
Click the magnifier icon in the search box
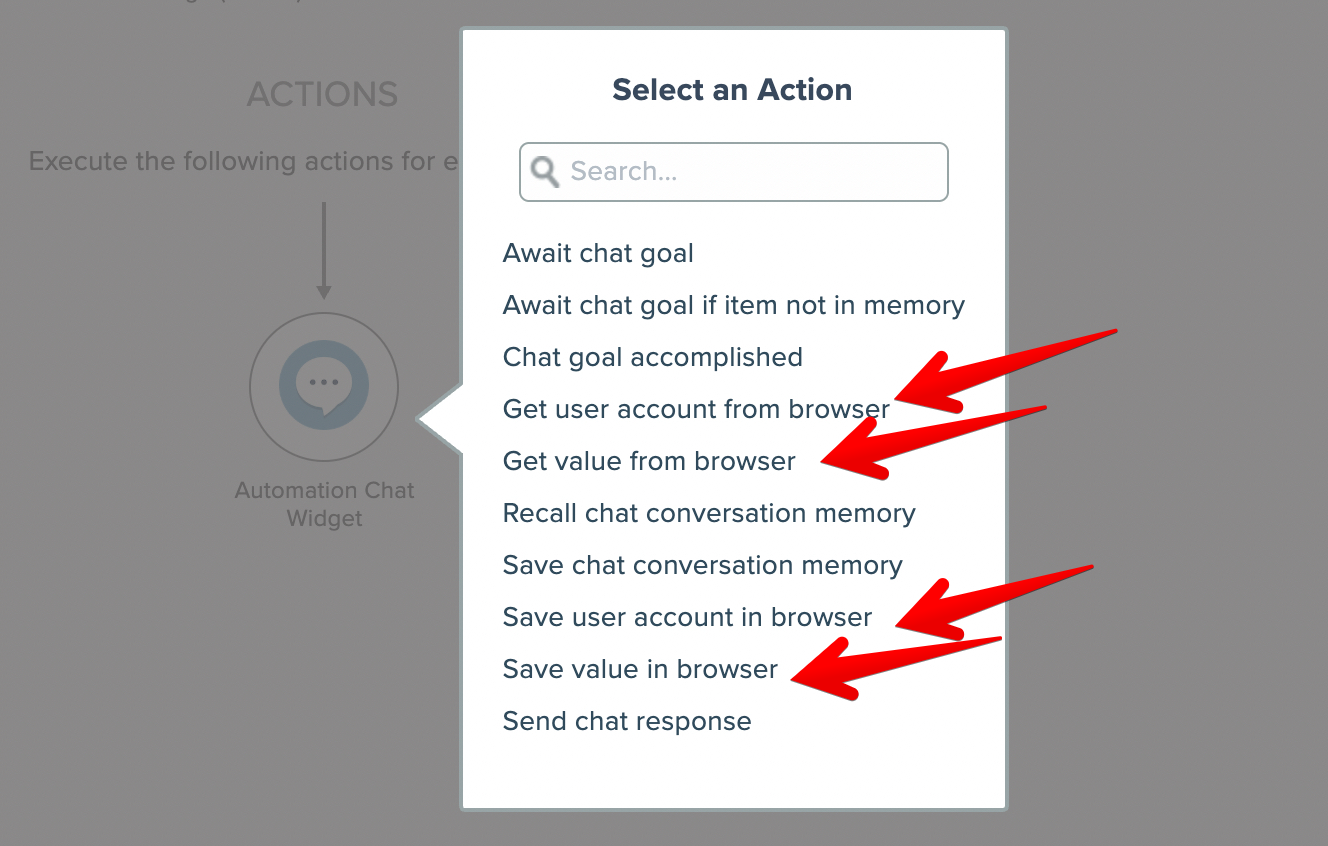pyautogui.click(x=545, y=172)
